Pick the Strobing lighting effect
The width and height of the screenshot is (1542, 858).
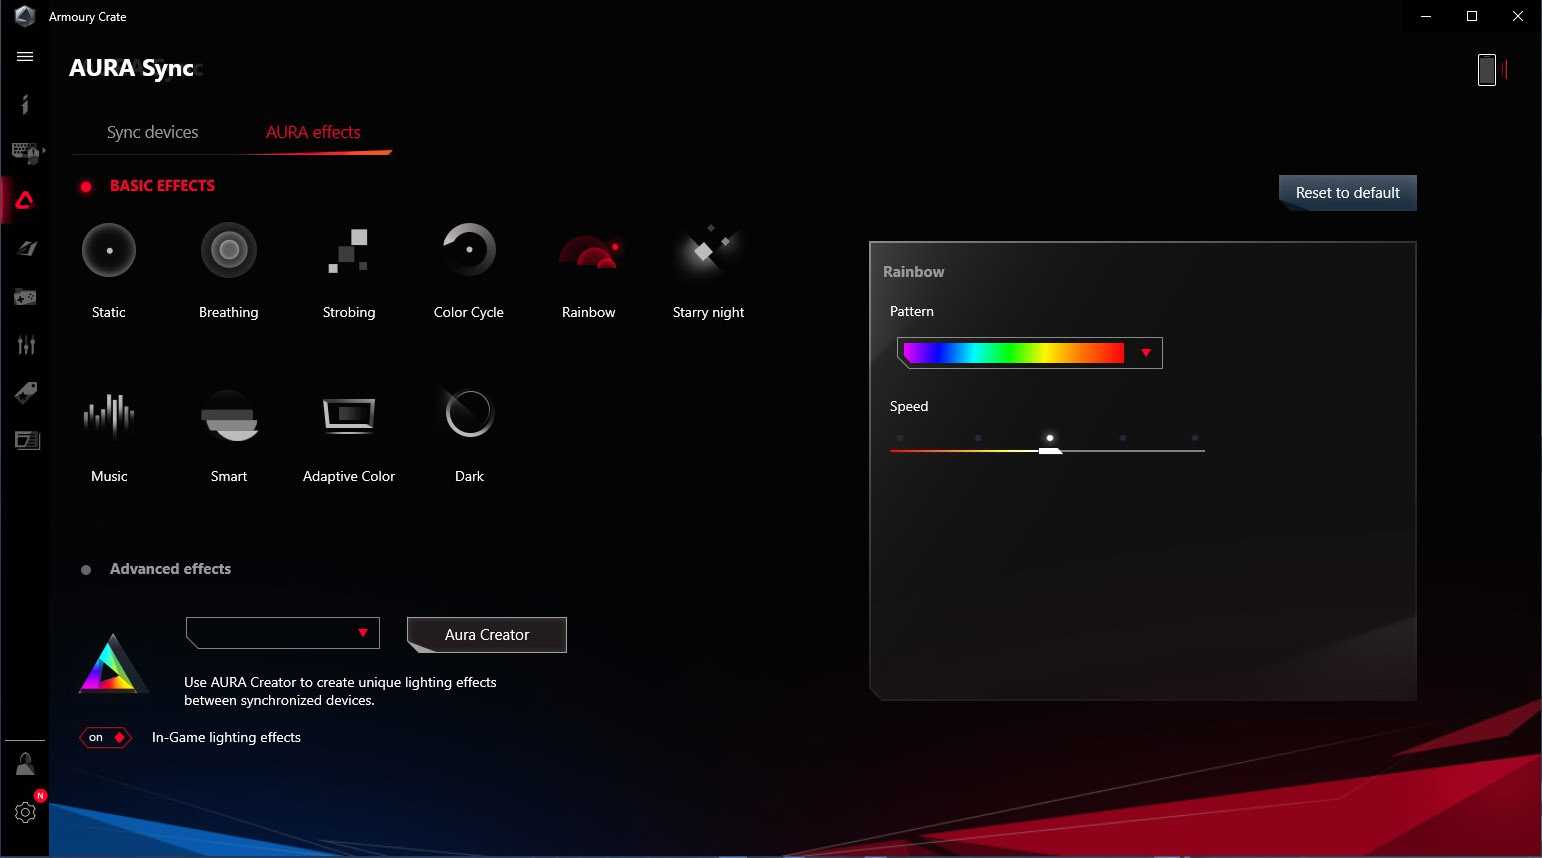(348, 251)
